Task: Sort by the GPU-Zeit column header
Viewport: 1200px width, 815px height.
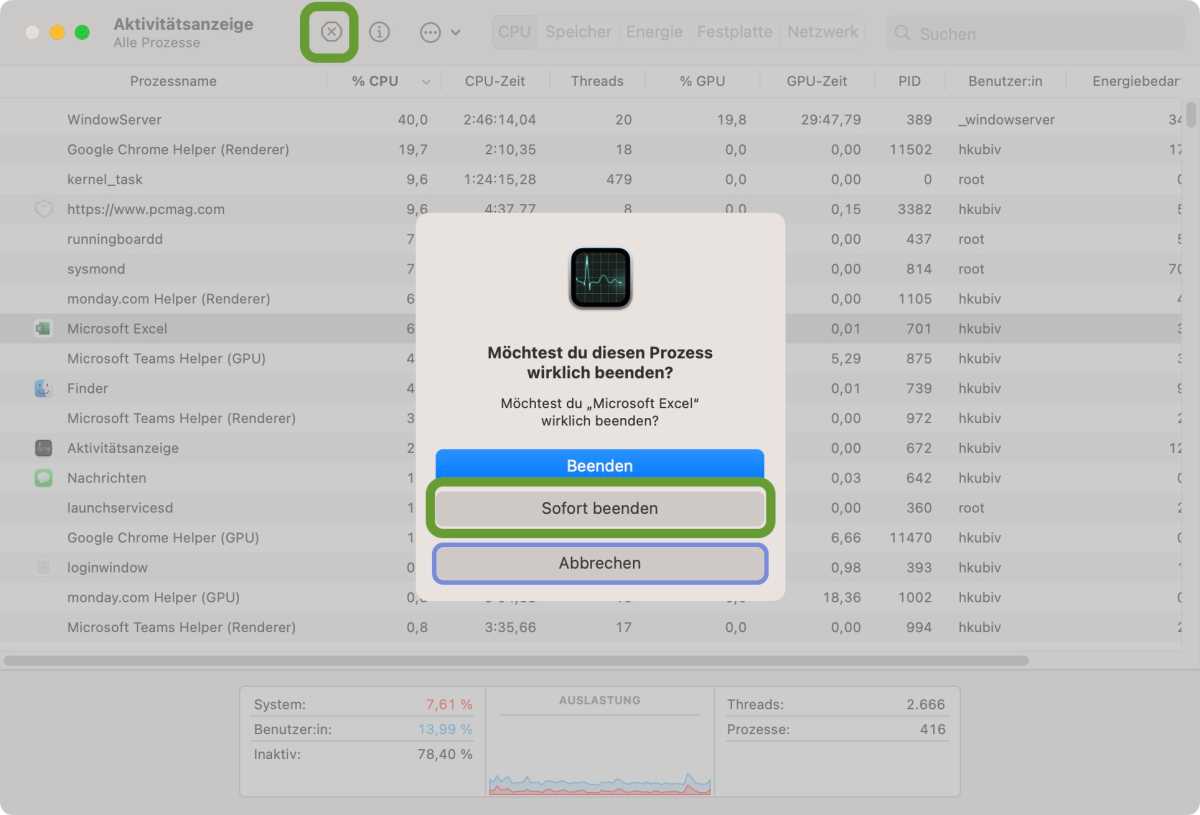Action: [816, 81]
